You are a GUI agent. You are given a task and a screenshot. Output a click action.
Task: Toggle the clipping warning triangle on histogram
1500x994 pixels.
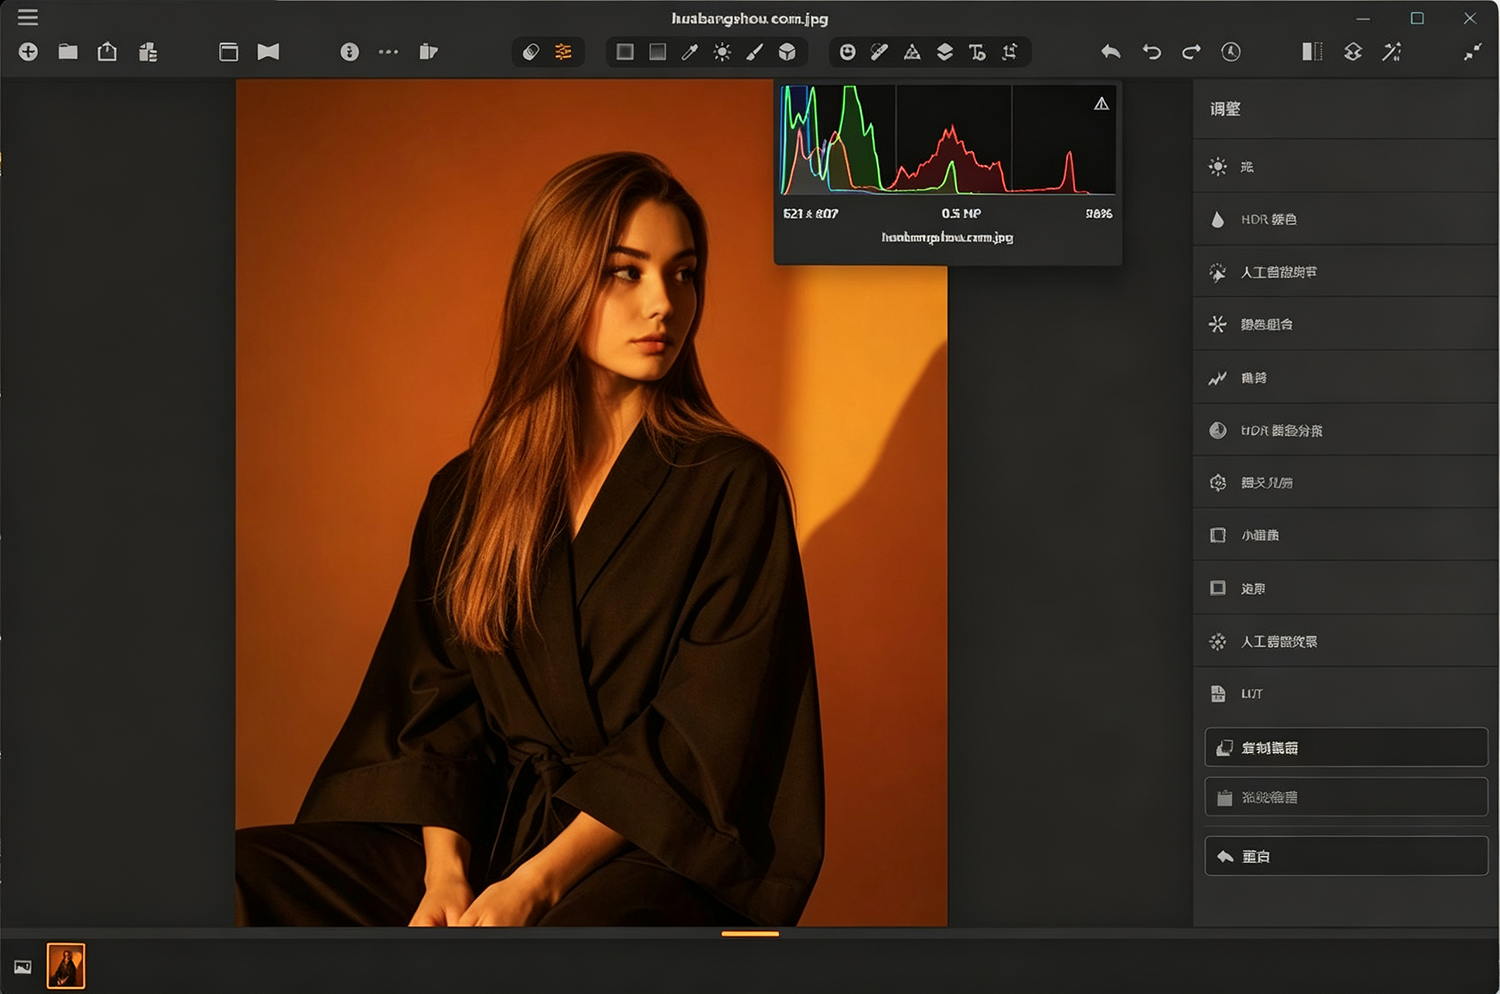click(x=1101, y=103)
